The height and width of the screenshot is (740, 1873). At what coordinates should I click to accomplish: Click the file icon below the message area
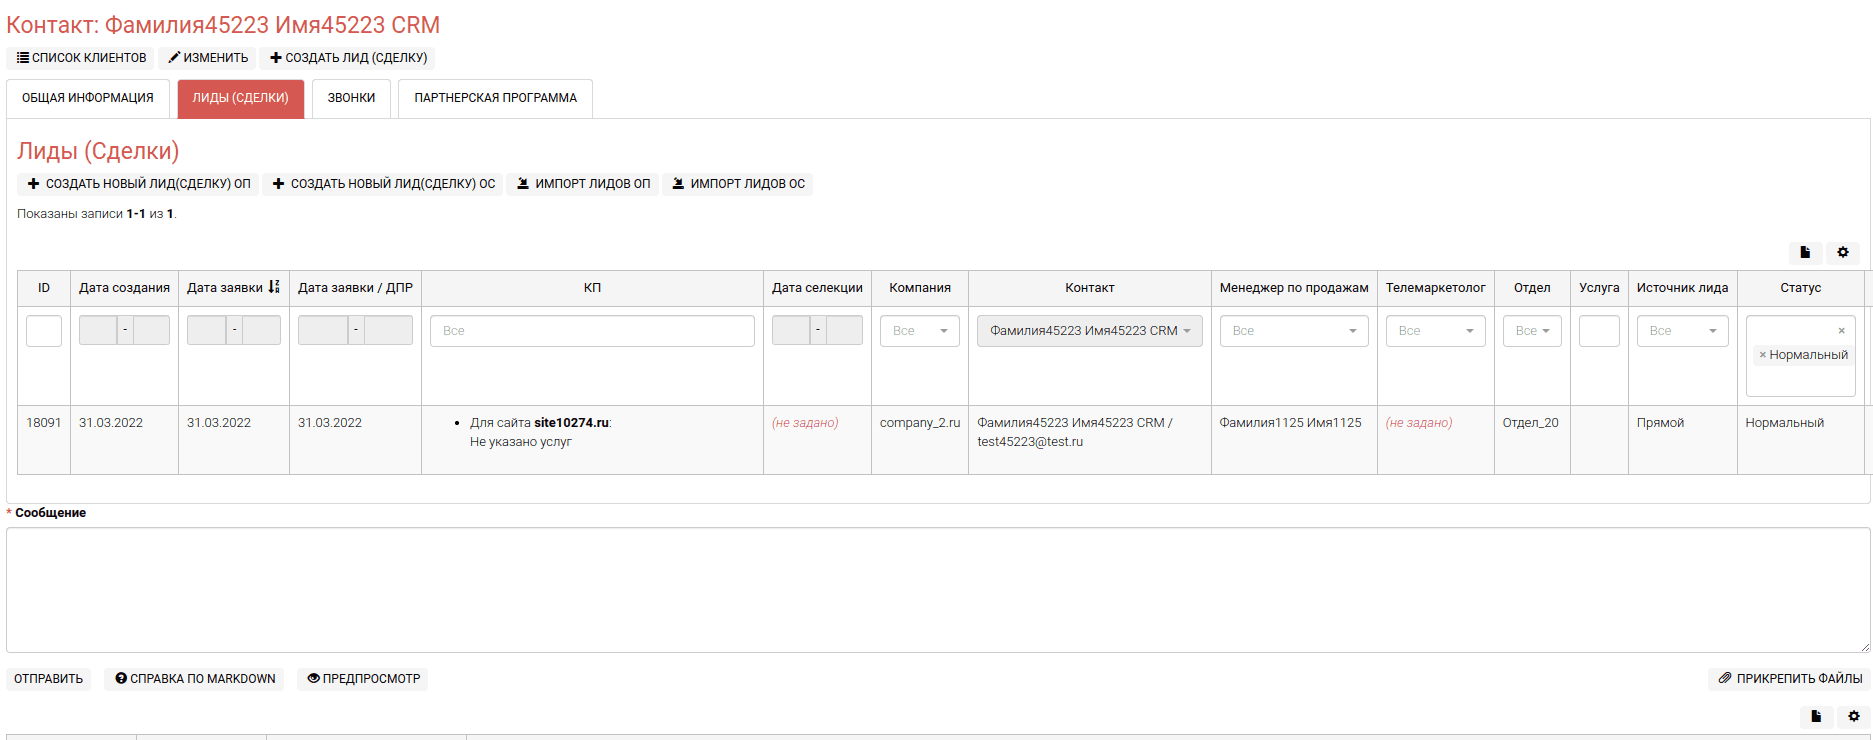click(x=1816, y=716)
